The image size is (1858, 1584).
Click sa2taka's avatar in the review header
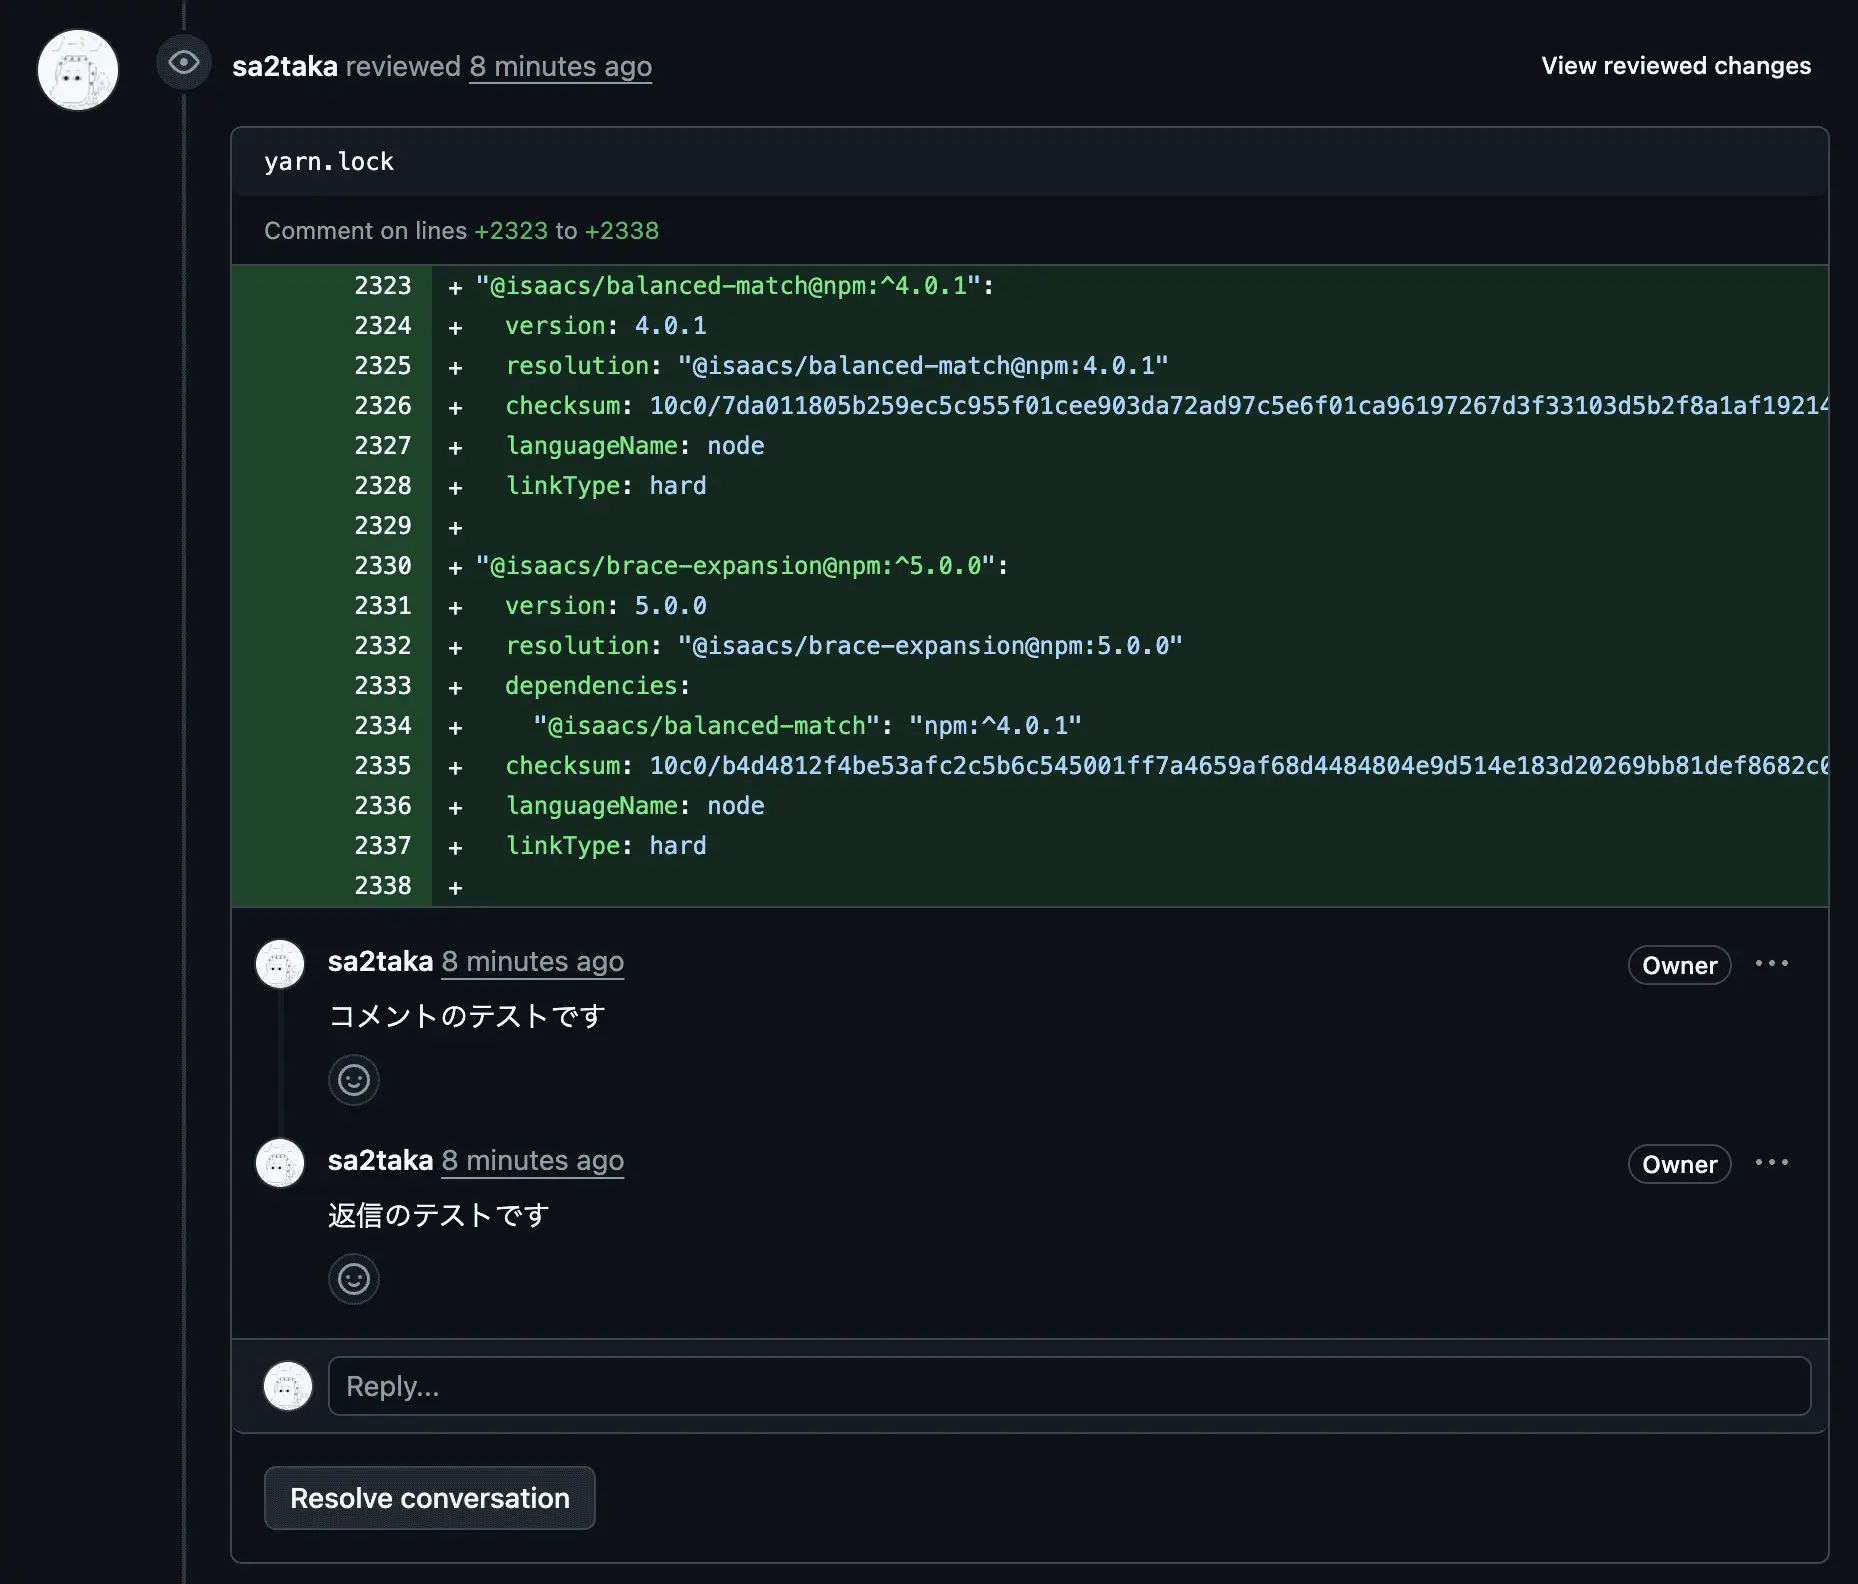click(77, 70)
